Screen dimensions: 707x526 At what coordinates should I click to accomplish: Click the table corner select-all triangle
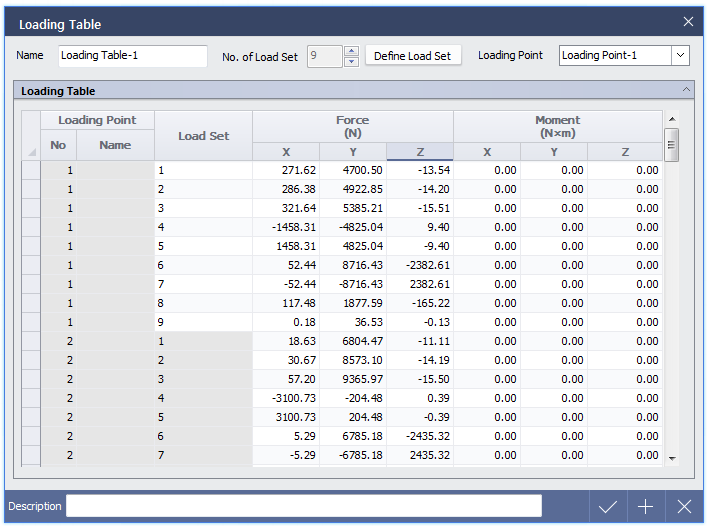click(x=30, y=152)
